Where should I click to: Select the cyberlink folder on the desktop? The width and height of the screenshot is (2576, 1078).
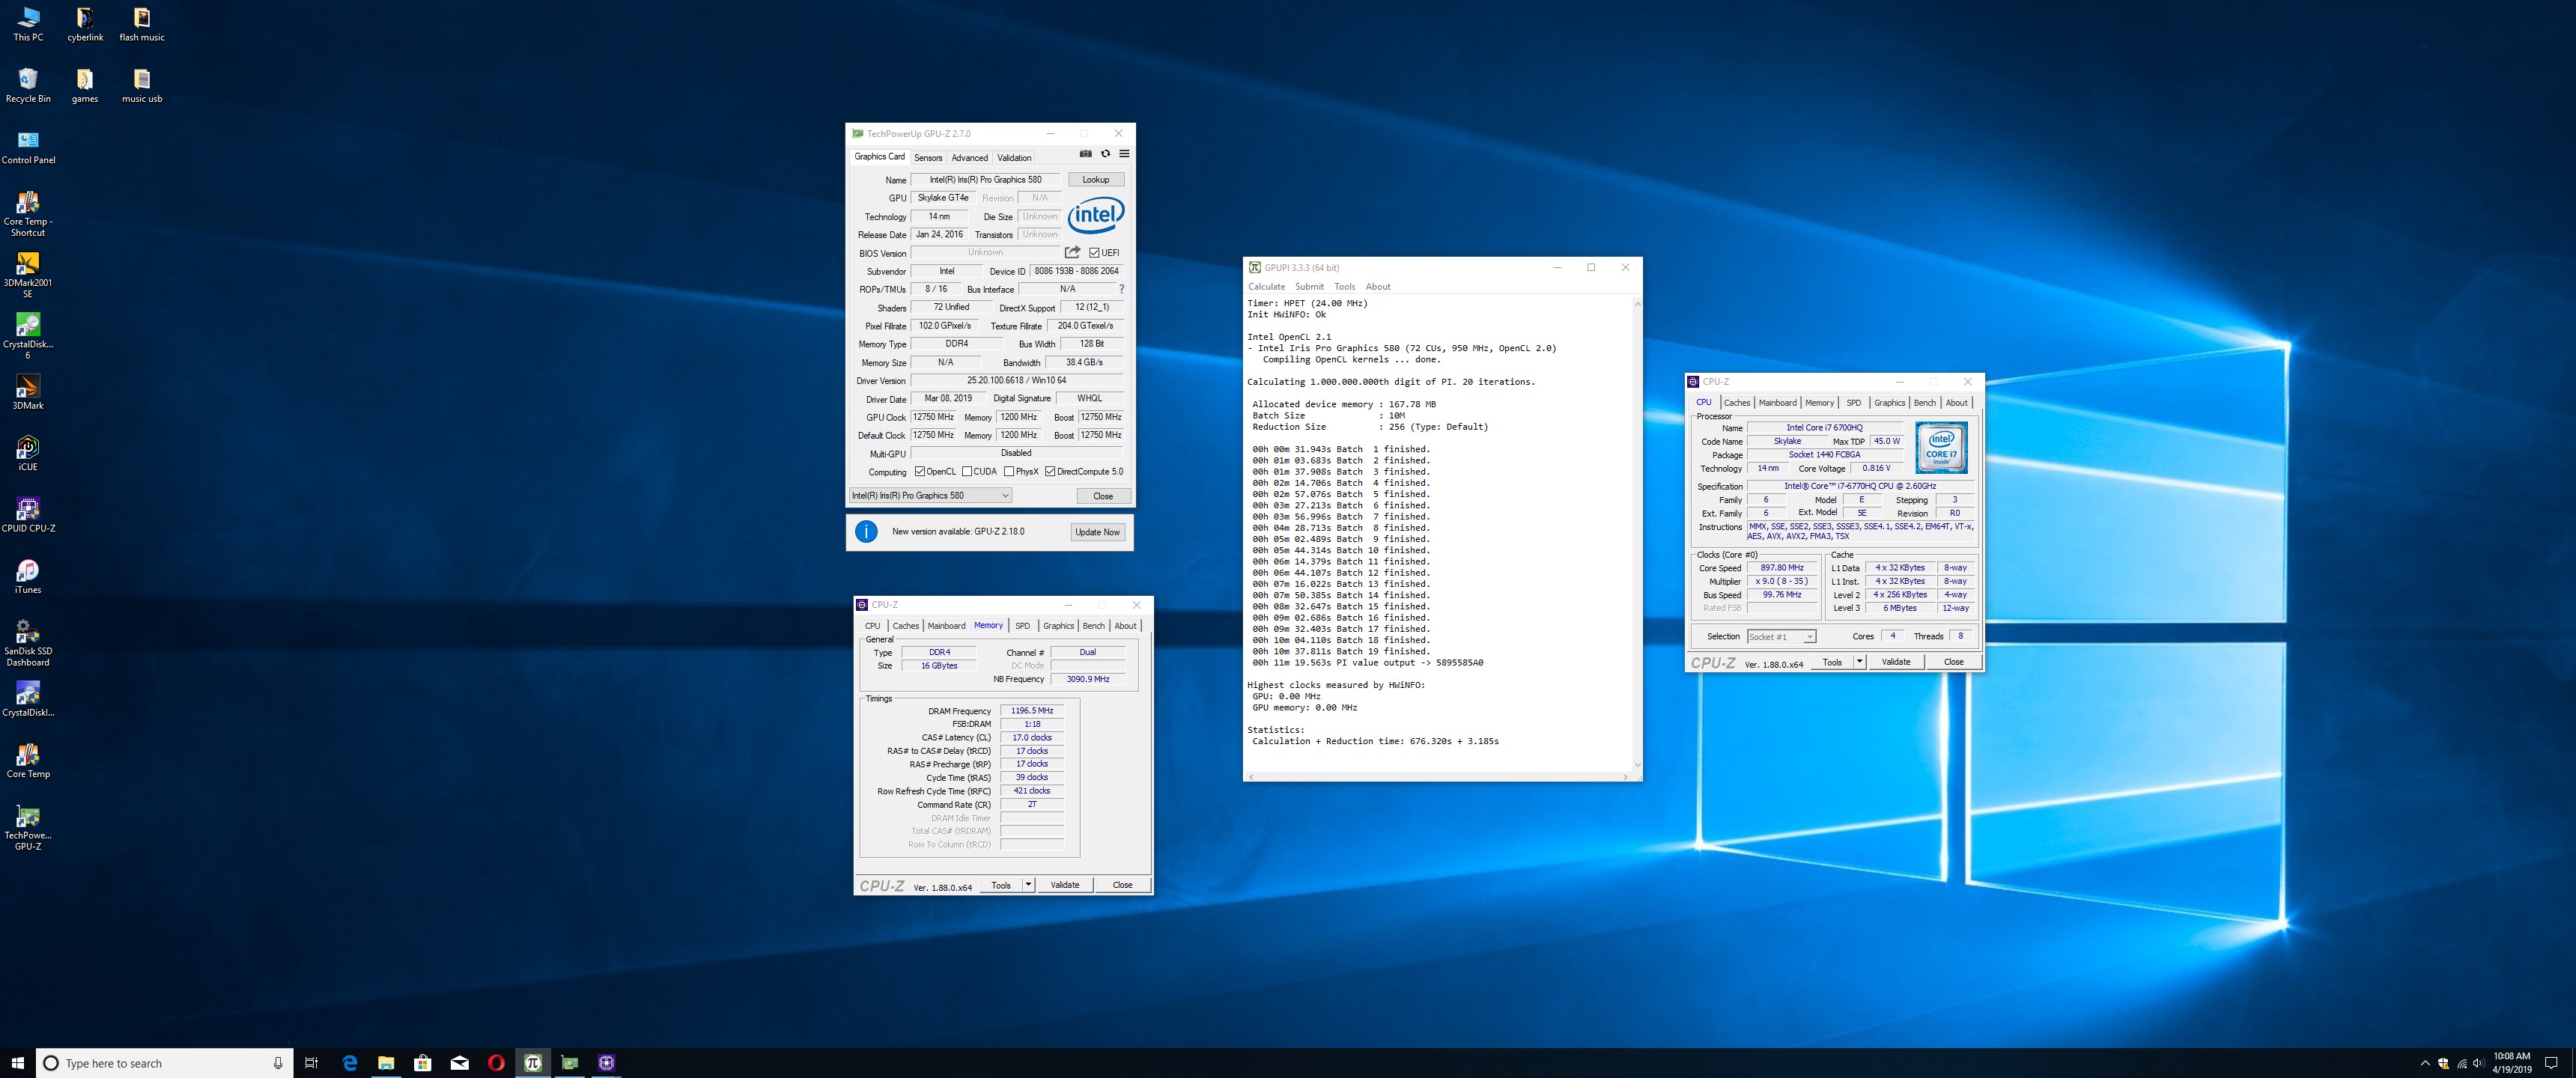point(85,24)
